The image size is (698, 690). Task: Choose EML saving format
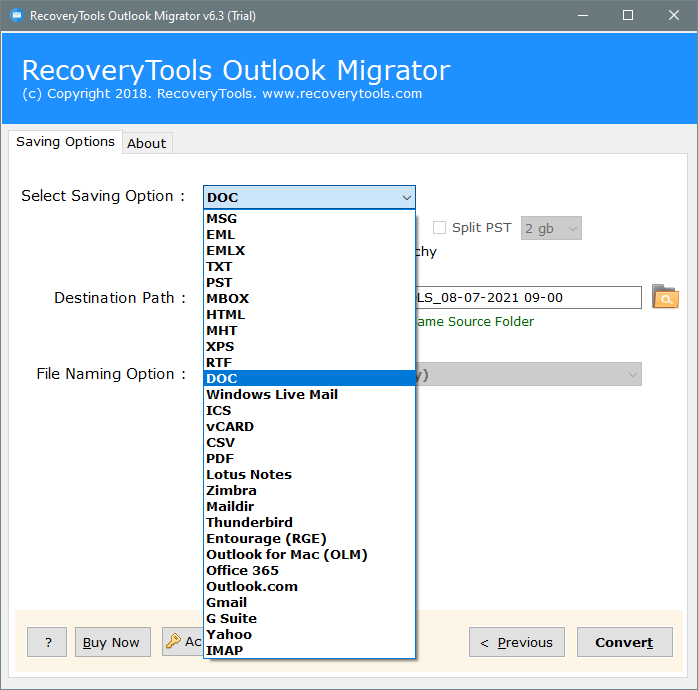309,235
